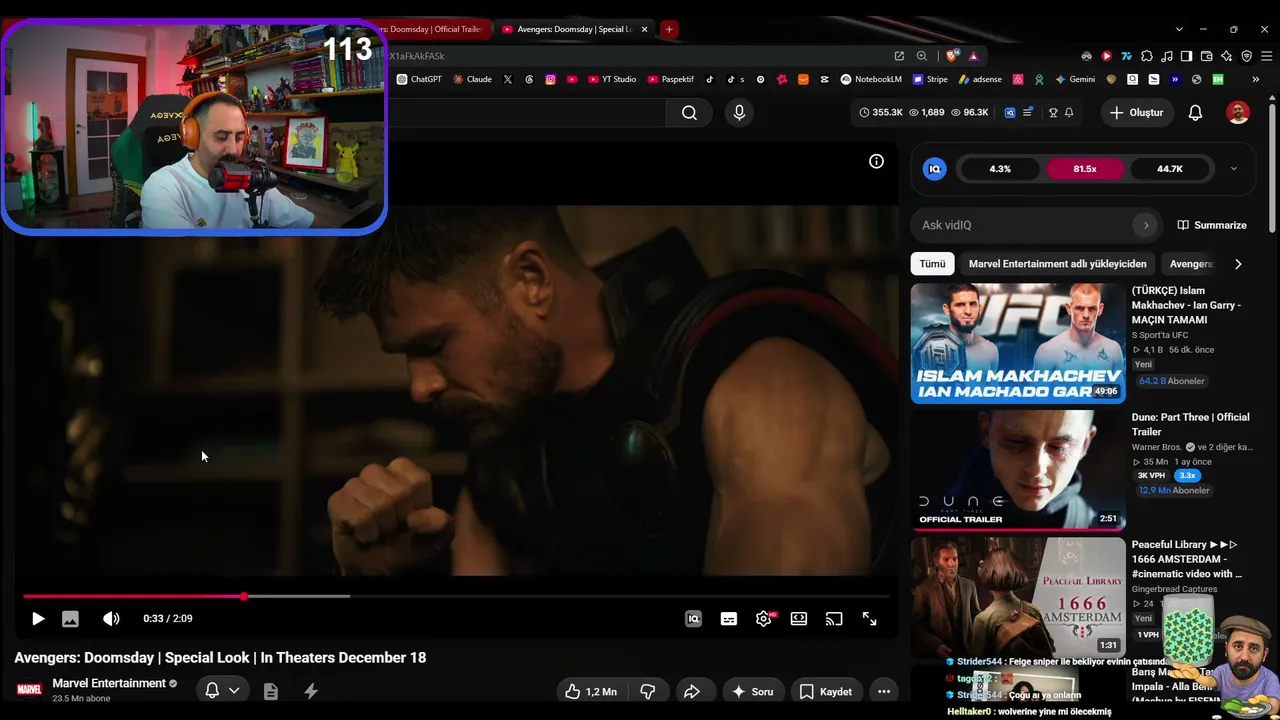The image size is (1280, 720).
Task: Open the Claude bookmark
Action: tap(472, 79)
